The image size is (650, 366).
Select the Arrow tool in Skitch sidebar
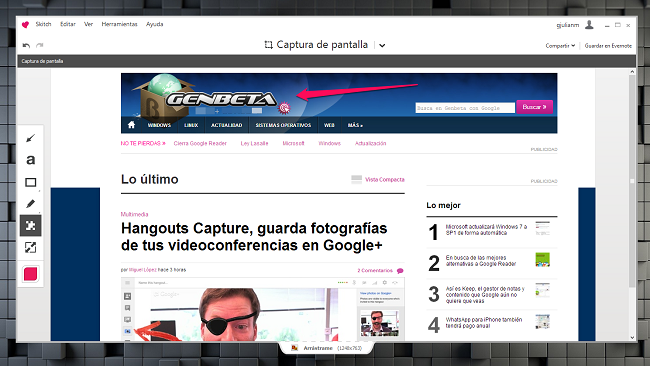click(x=30, y=138)
